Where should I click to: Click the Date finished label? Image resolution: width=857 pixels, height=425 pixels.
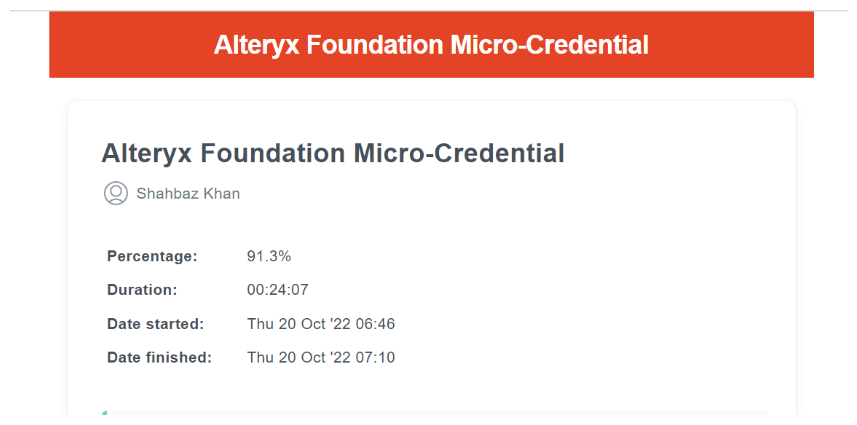click(x=159, y=358)
